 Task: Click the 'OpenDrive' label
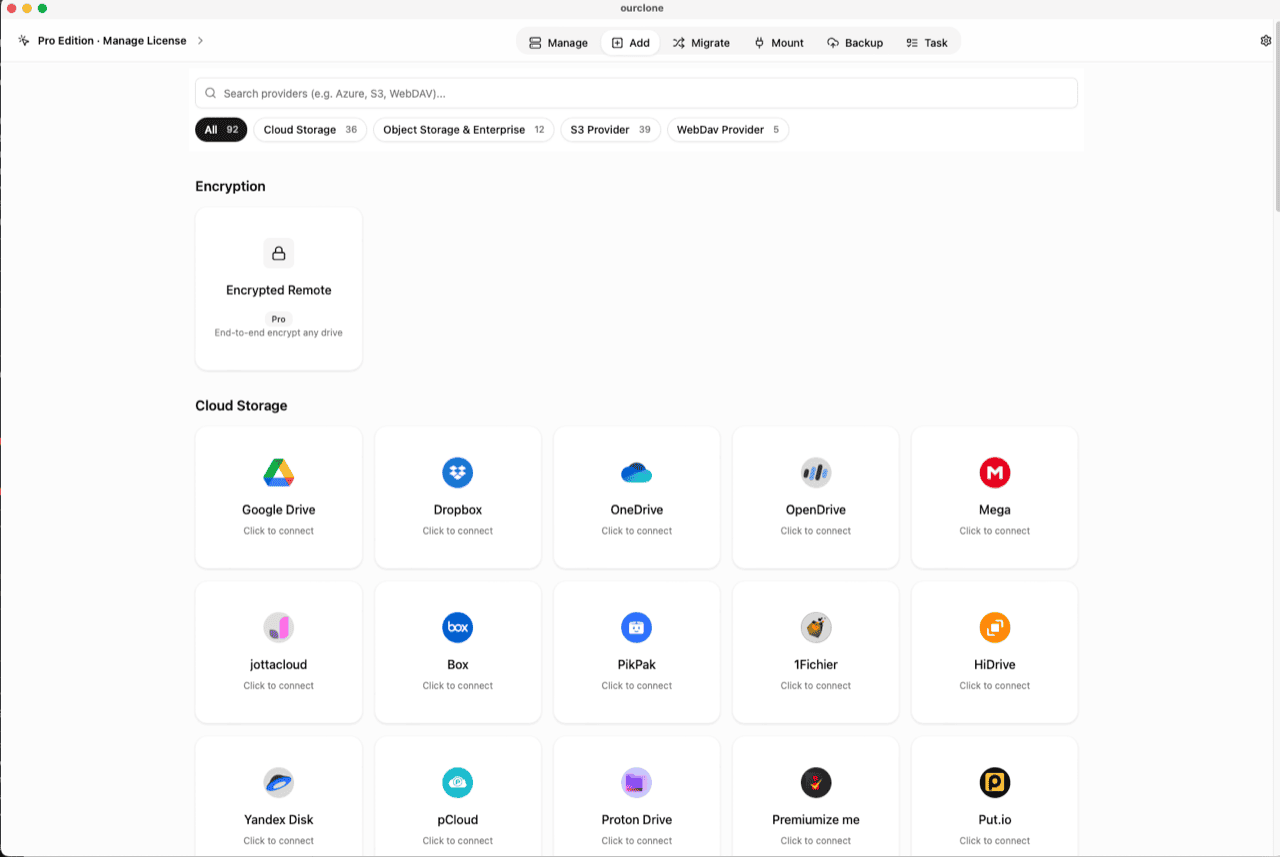coord(816,510)
